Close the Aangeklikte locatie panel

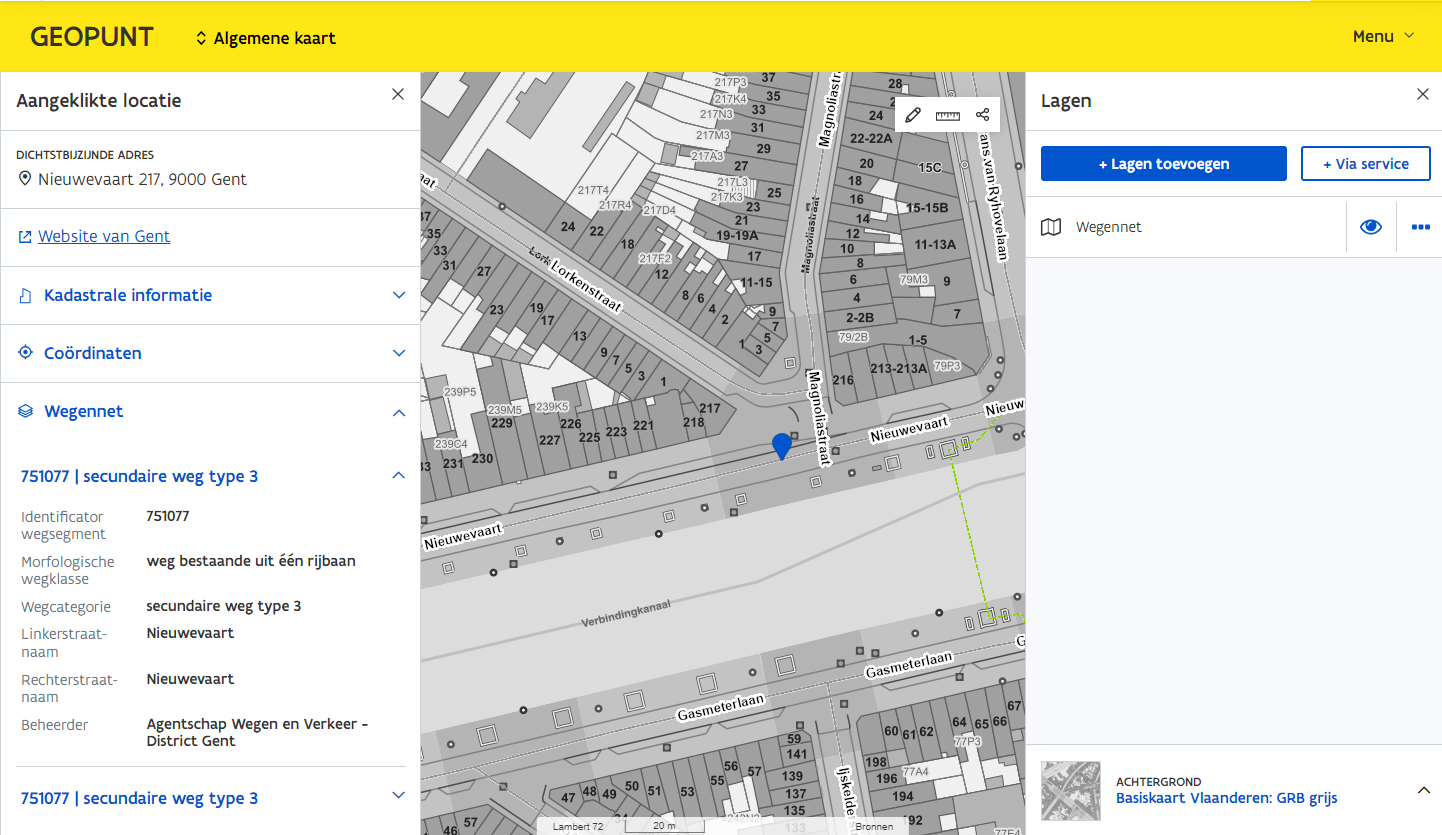coord(398,94)
